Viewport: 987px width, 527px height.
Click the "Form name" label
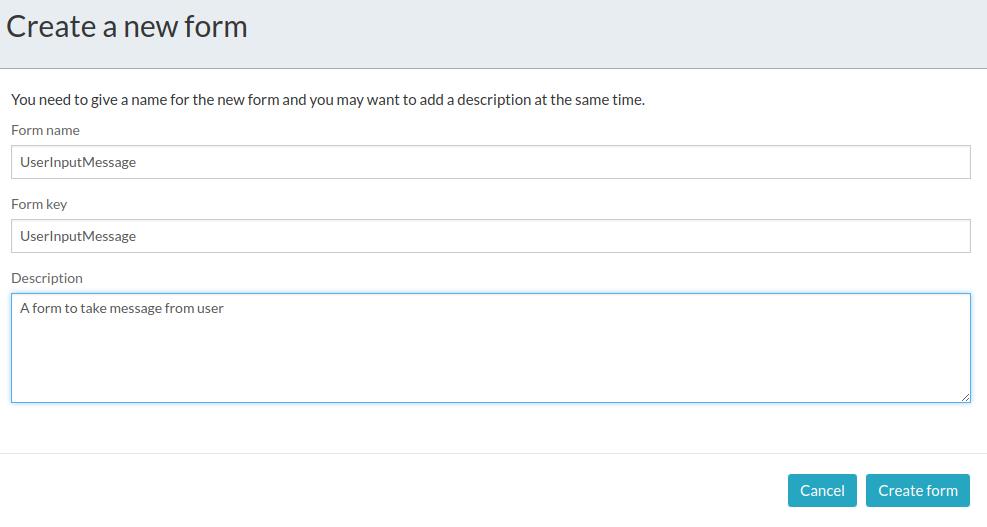(45, 130)
